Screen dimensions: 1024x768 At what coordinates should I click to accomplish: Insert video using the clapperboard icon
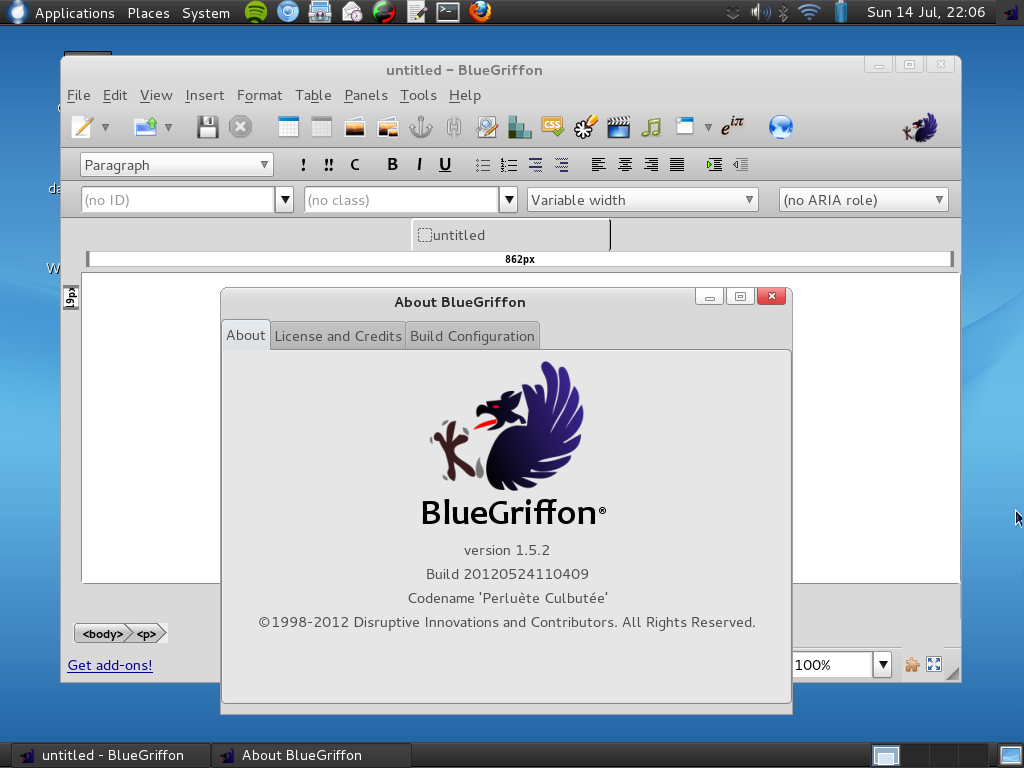[618, 127]
